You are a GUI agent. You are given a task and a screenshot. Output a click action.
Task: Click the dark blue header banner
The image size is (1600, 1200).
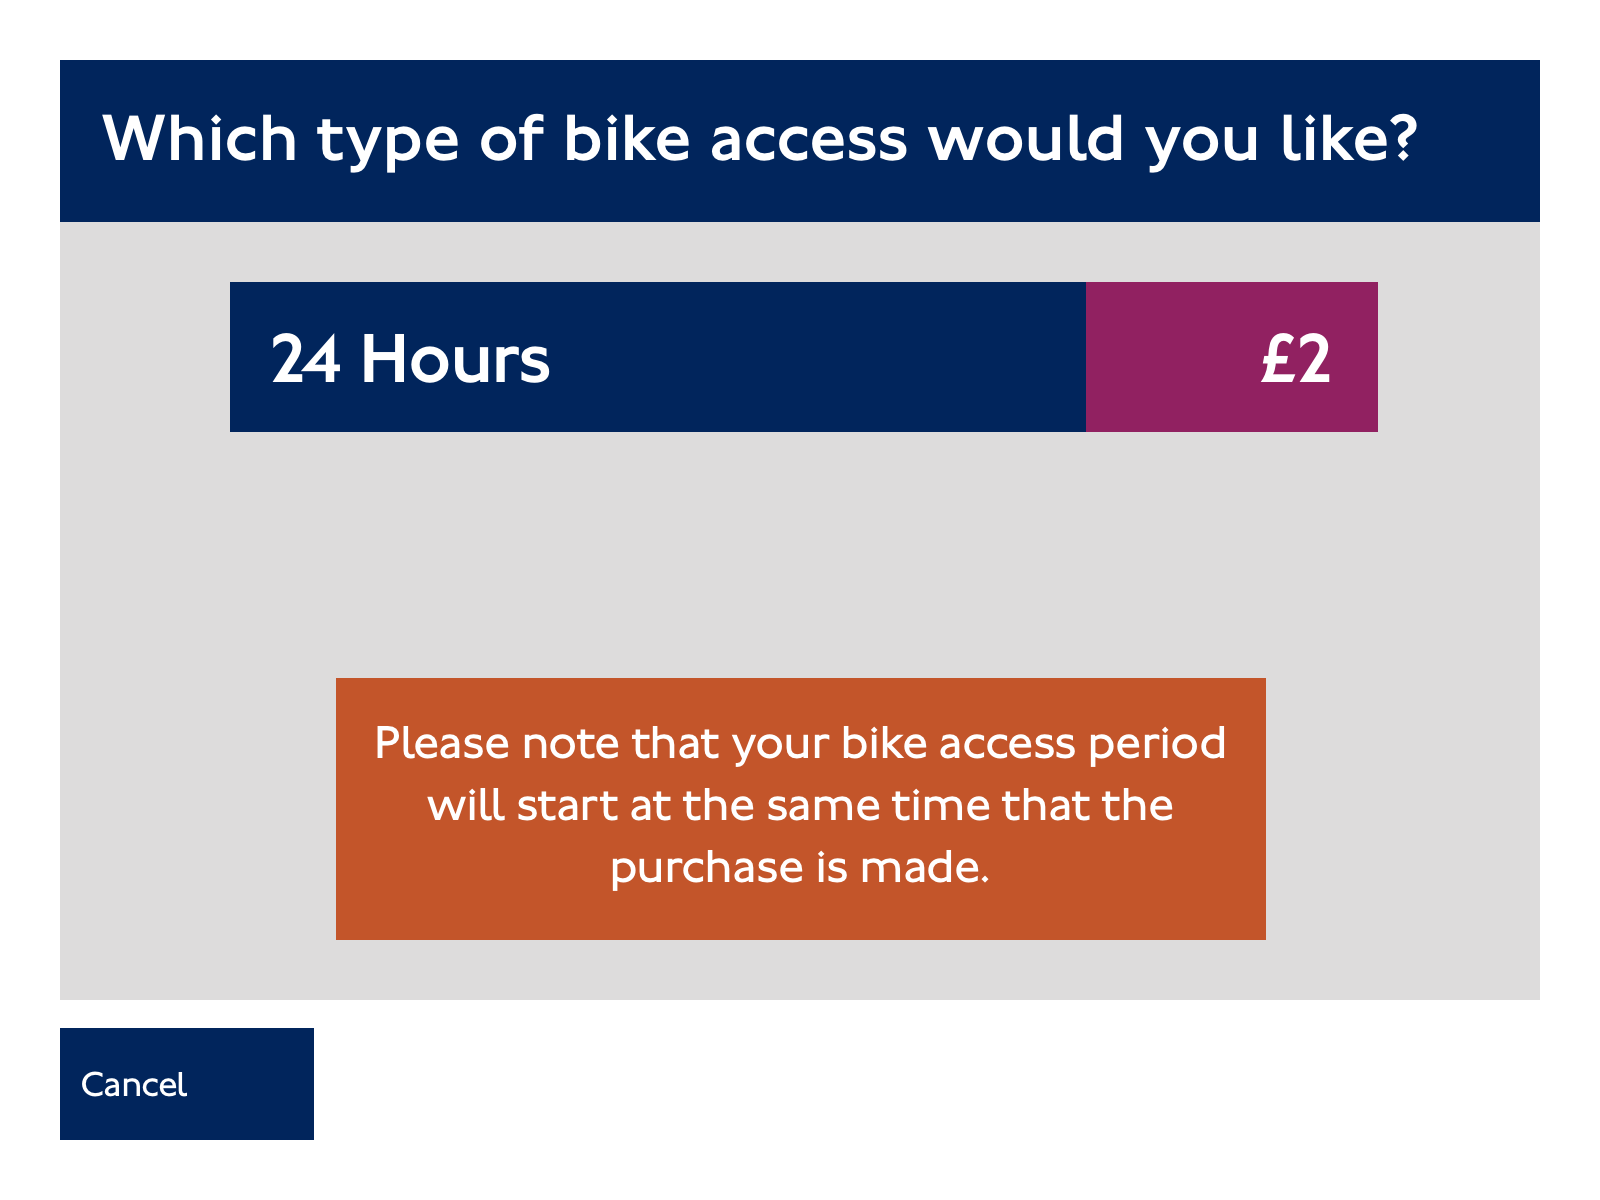pyautogui.click(x=800, y=141)
